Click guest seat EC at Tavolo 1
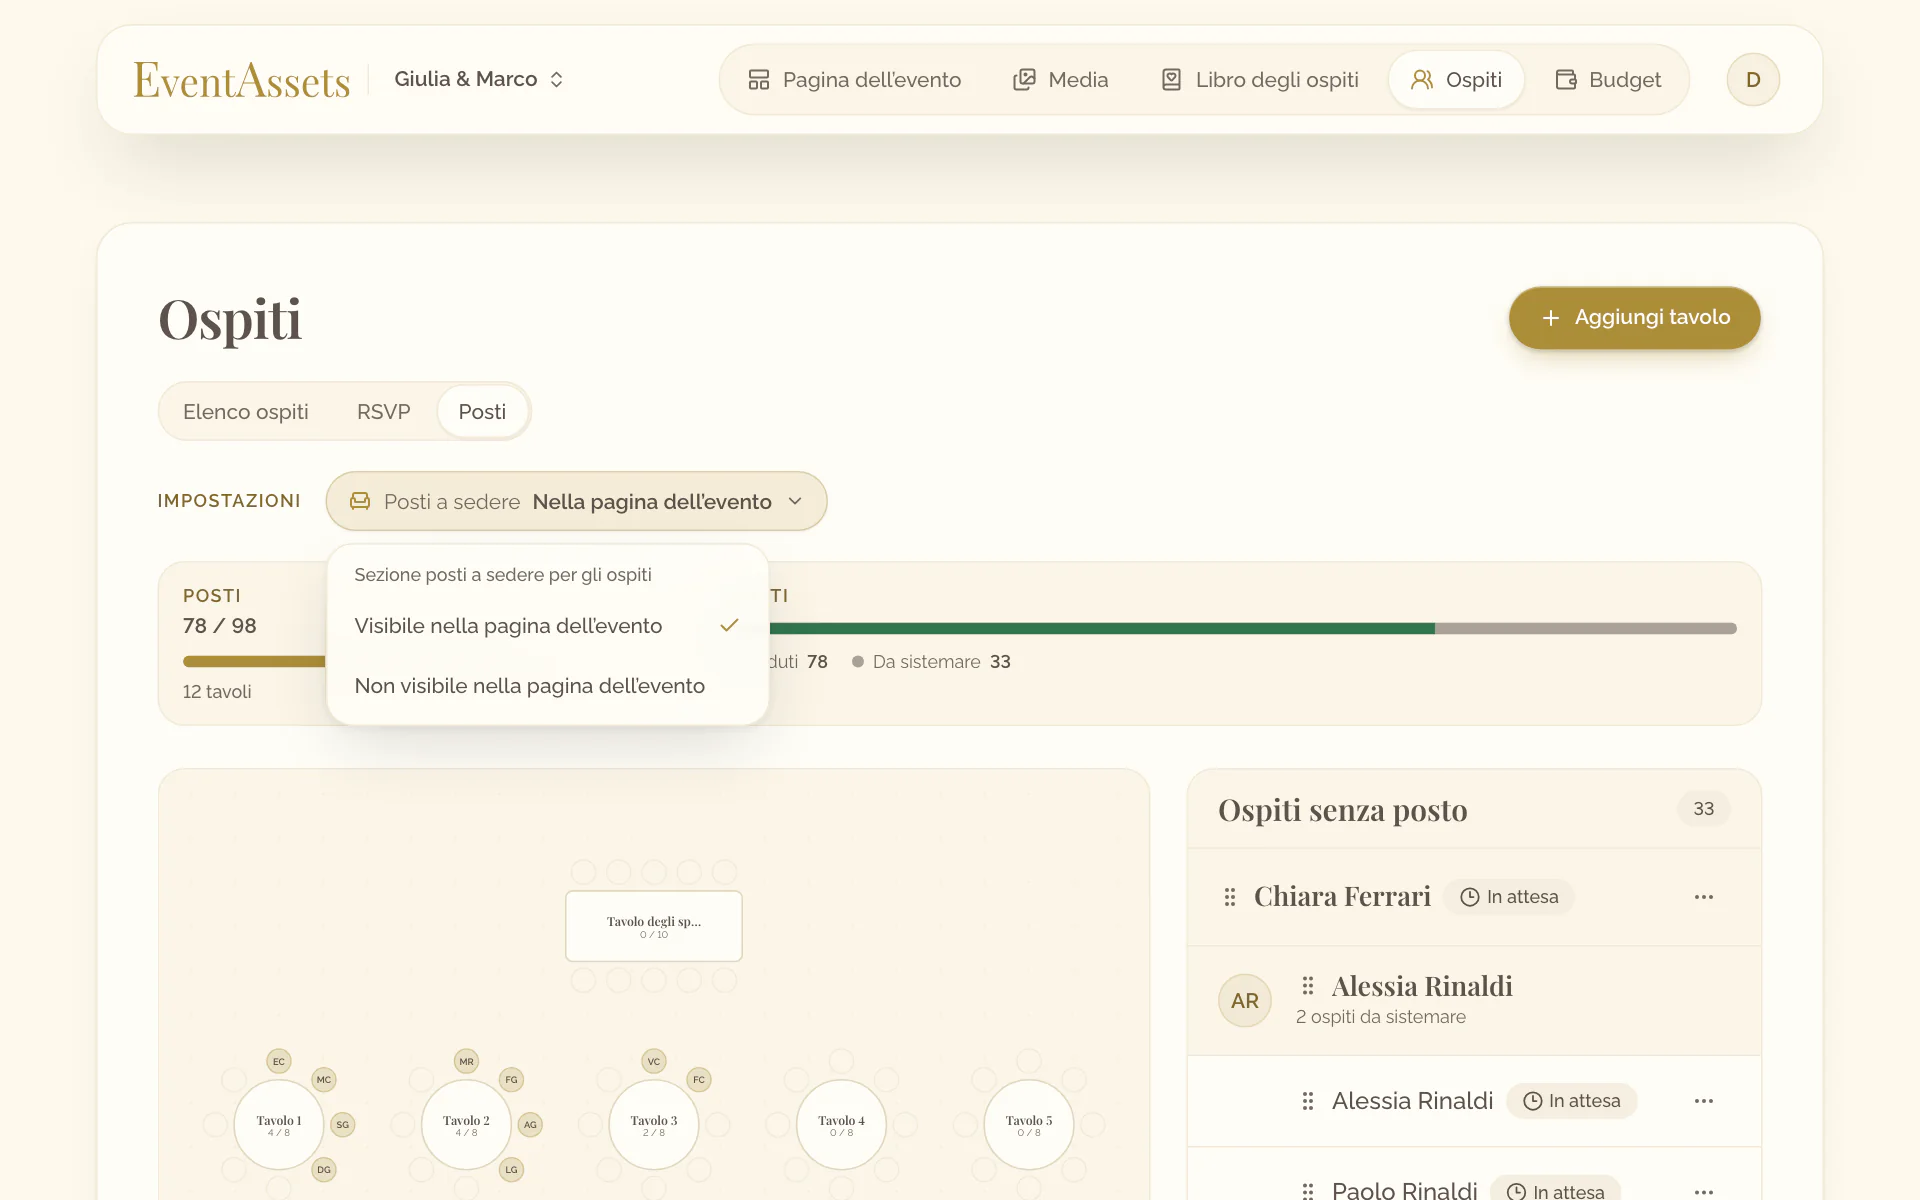This screenshot has height=1200, width=1920. click(279, 1061)
